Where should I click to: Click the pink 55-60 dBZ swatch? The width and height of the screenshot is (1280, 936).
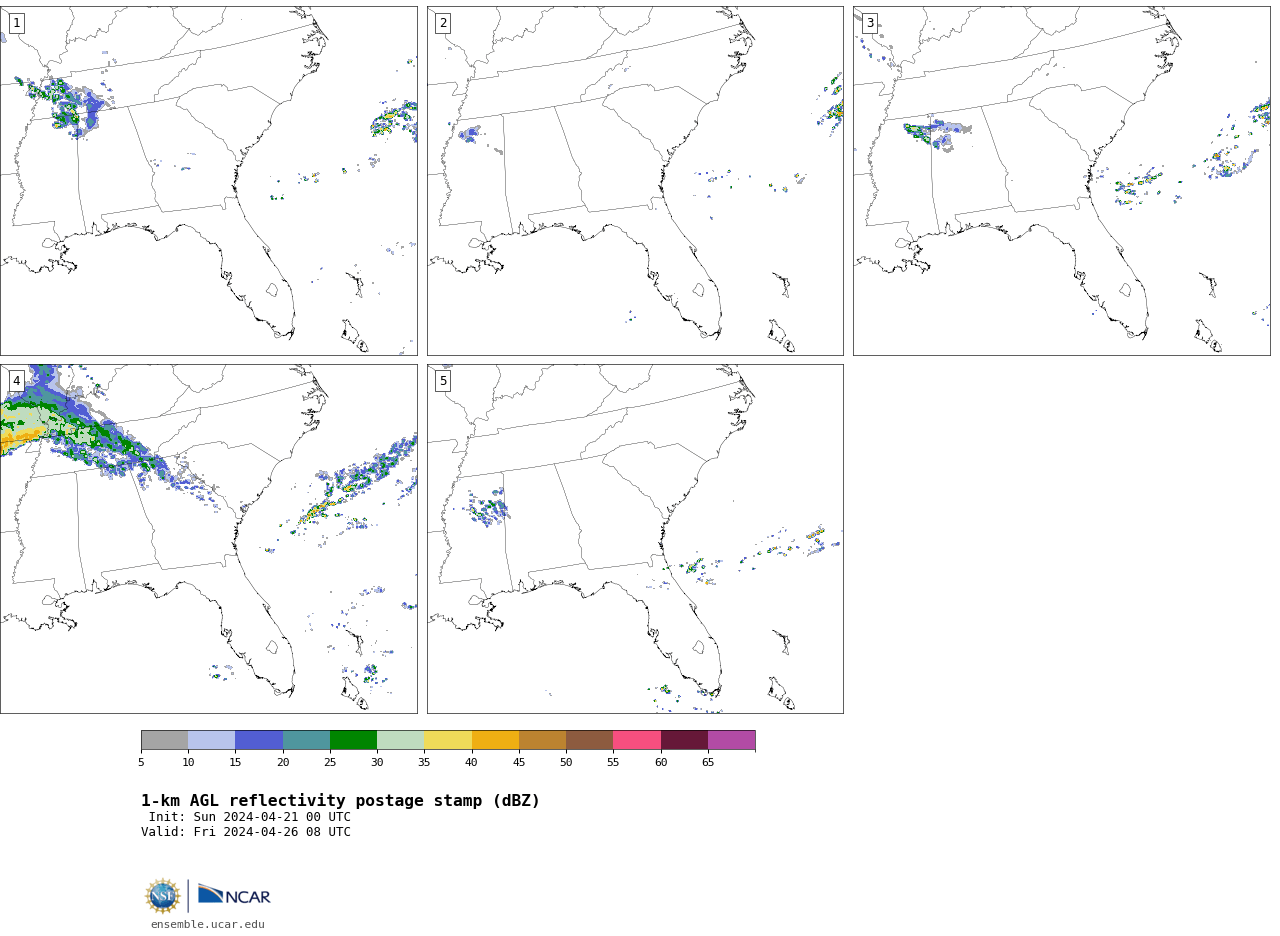[637, 740]
